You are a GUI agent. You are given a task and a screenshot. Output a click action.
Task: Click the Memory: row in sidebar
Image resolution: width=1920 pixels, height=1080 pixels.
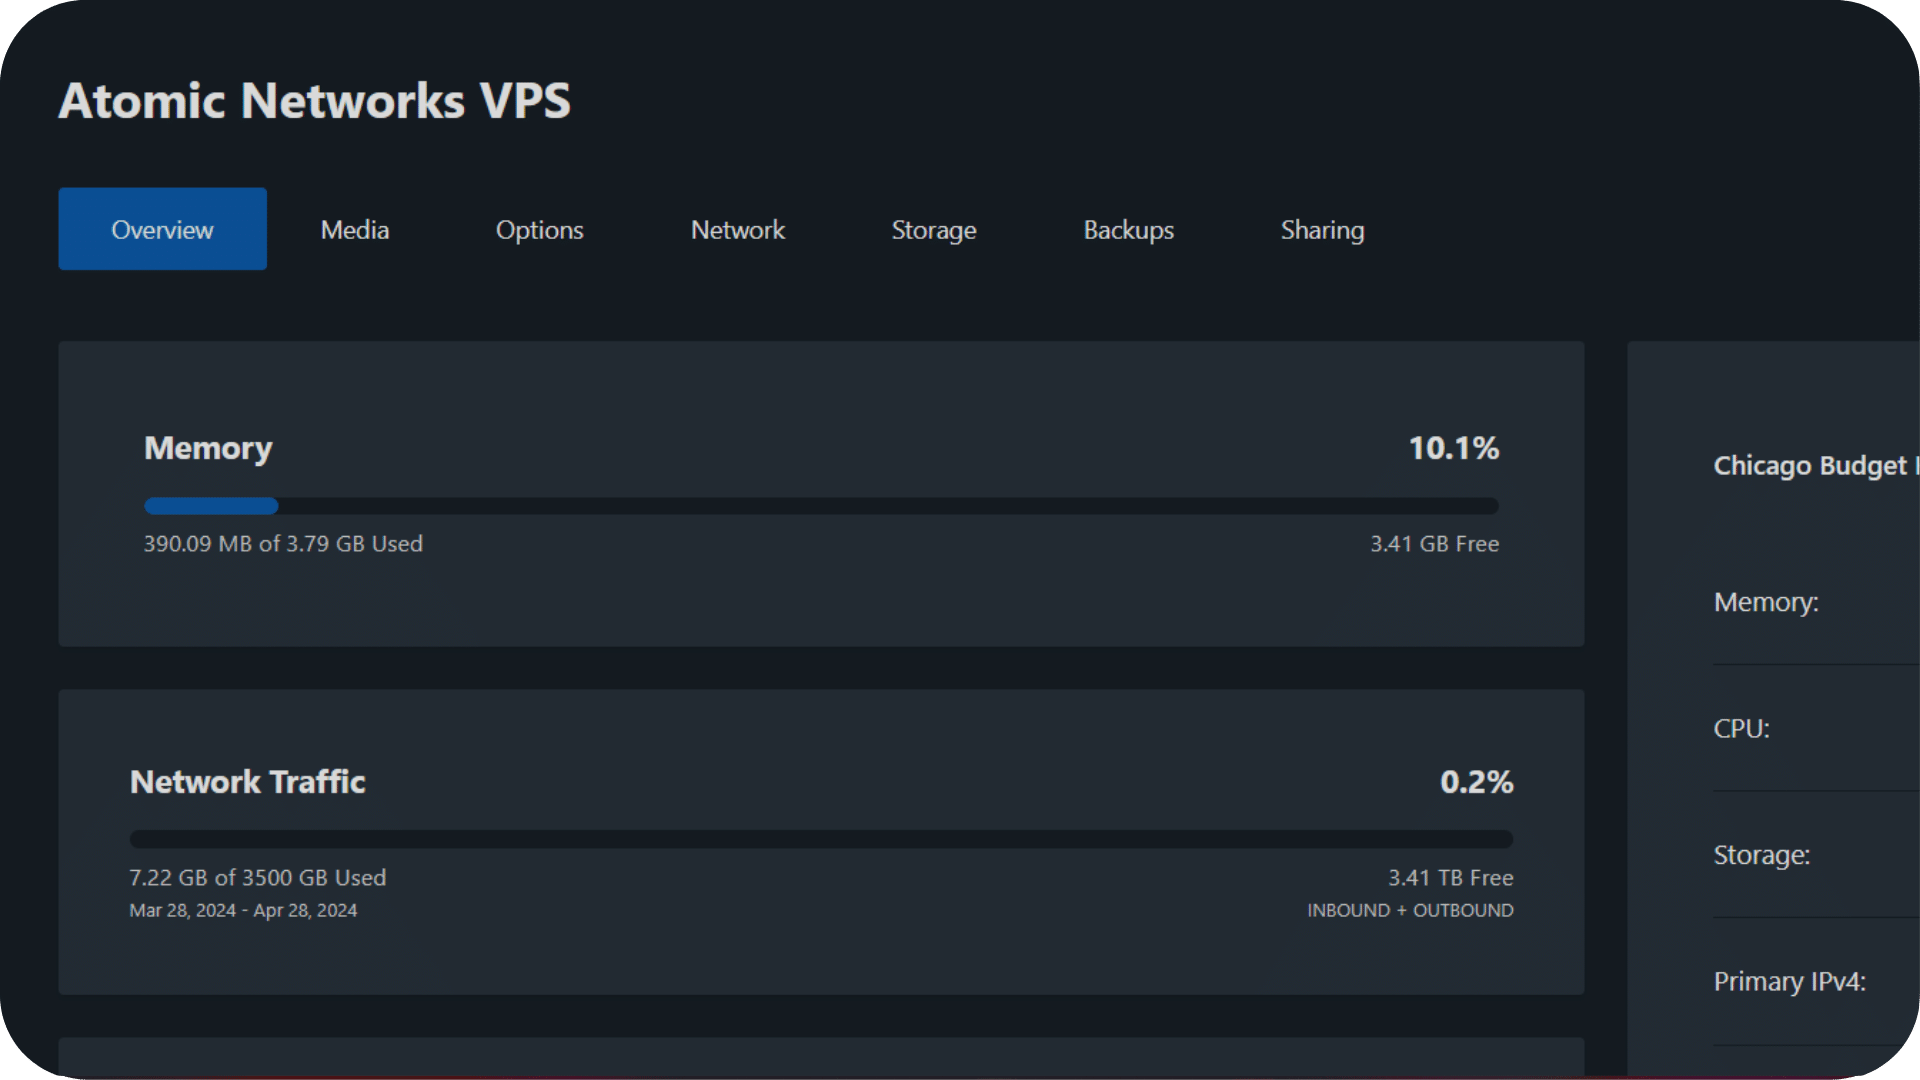coord(1766,602)
